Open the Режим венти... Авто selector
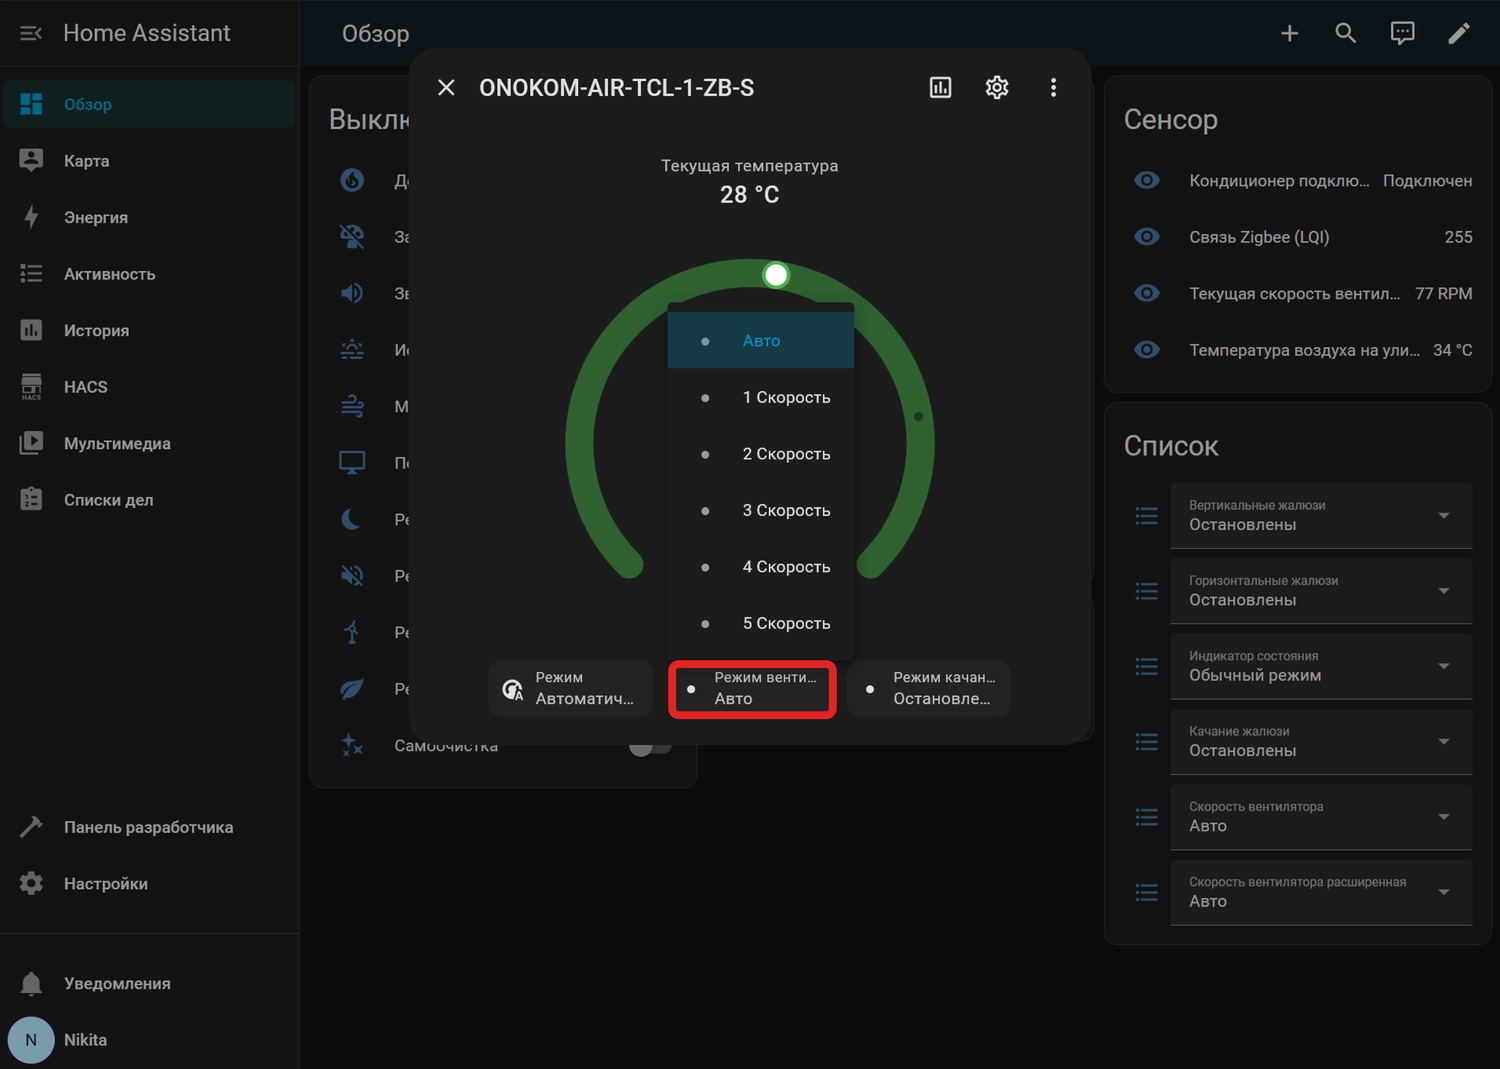The image size is (1500, 1069). coord(752,688)
